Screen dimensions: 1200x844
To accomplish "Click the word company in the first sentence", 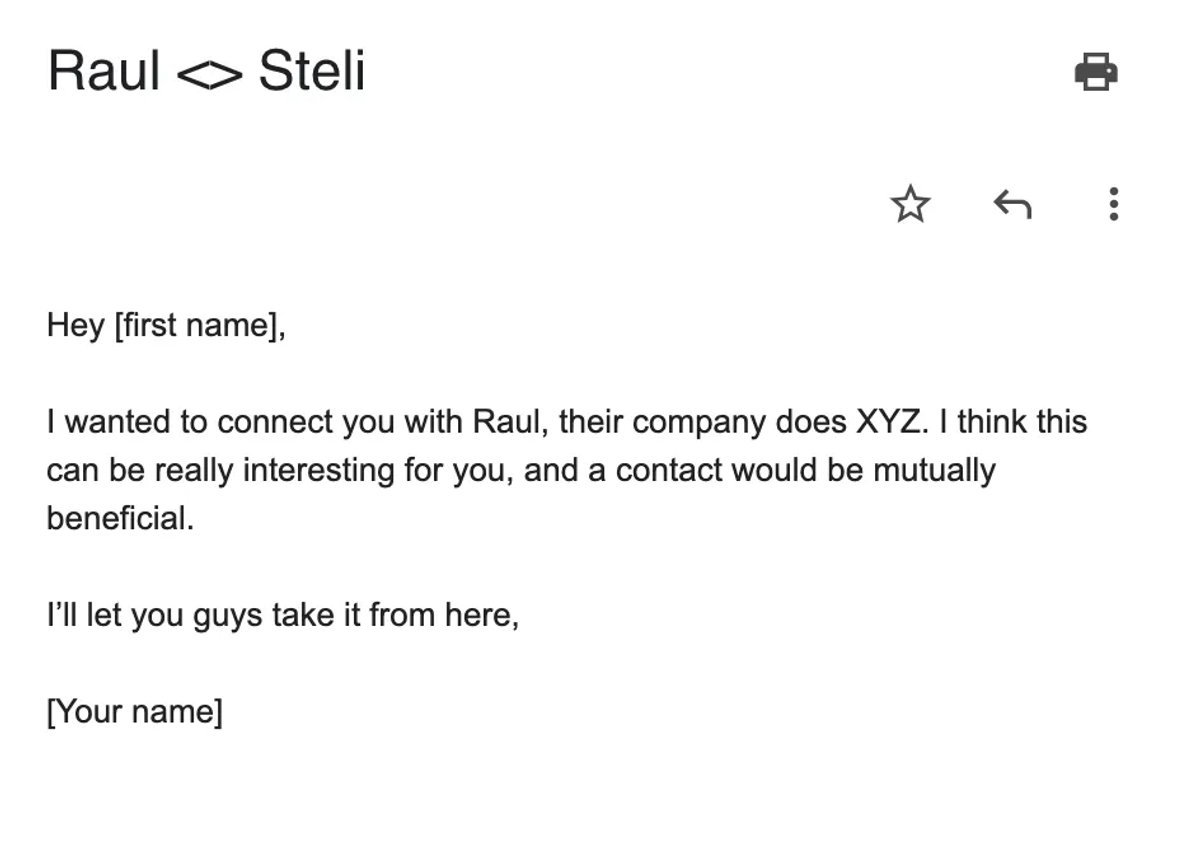I will (x=699, y=423).
